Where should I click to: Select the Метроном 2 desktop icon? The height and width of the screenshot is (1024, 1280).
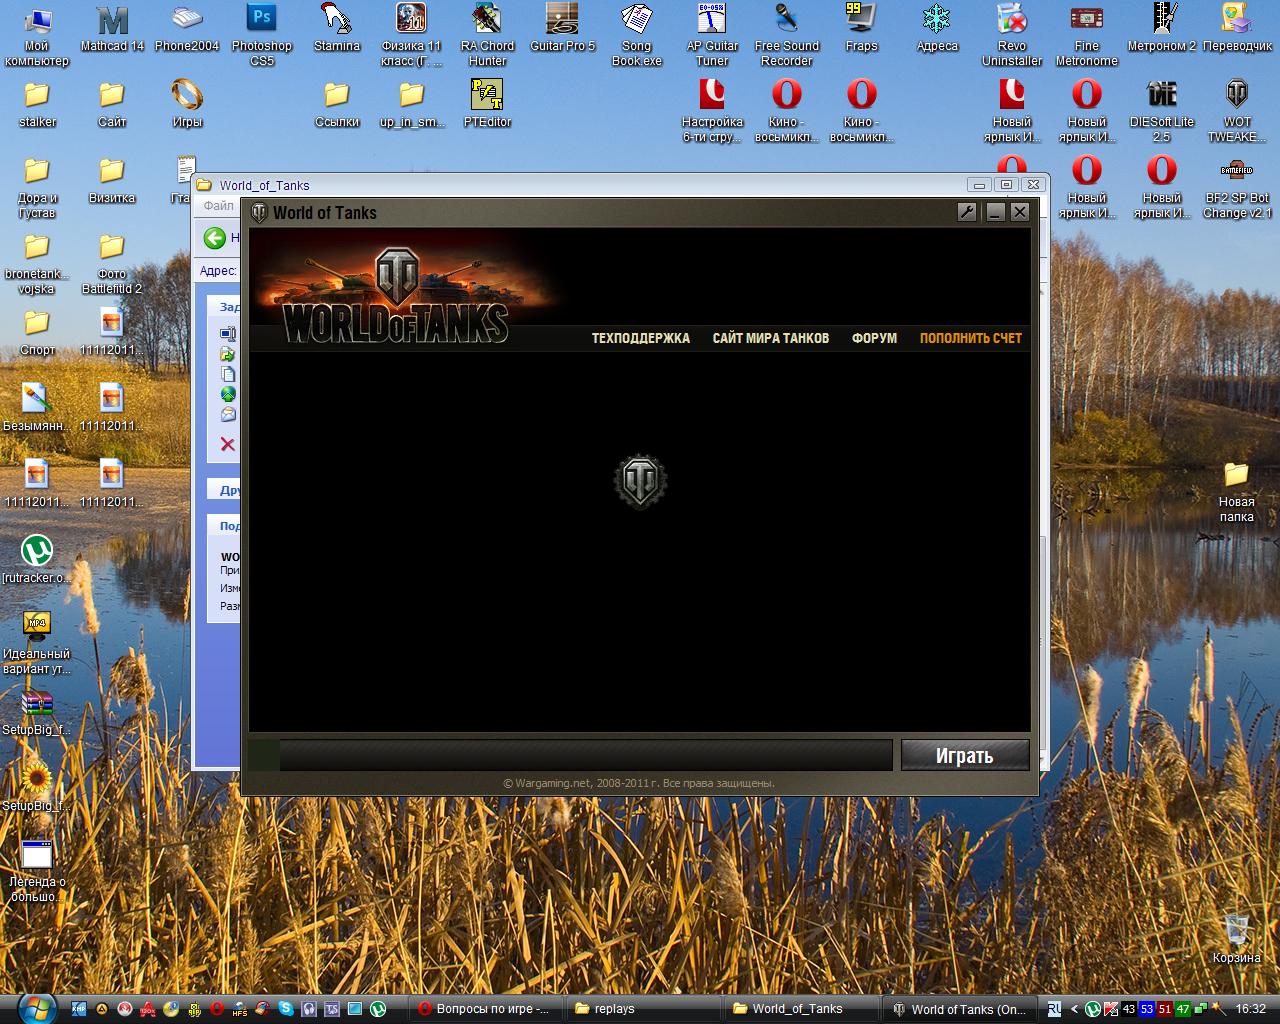point(1162,29)
